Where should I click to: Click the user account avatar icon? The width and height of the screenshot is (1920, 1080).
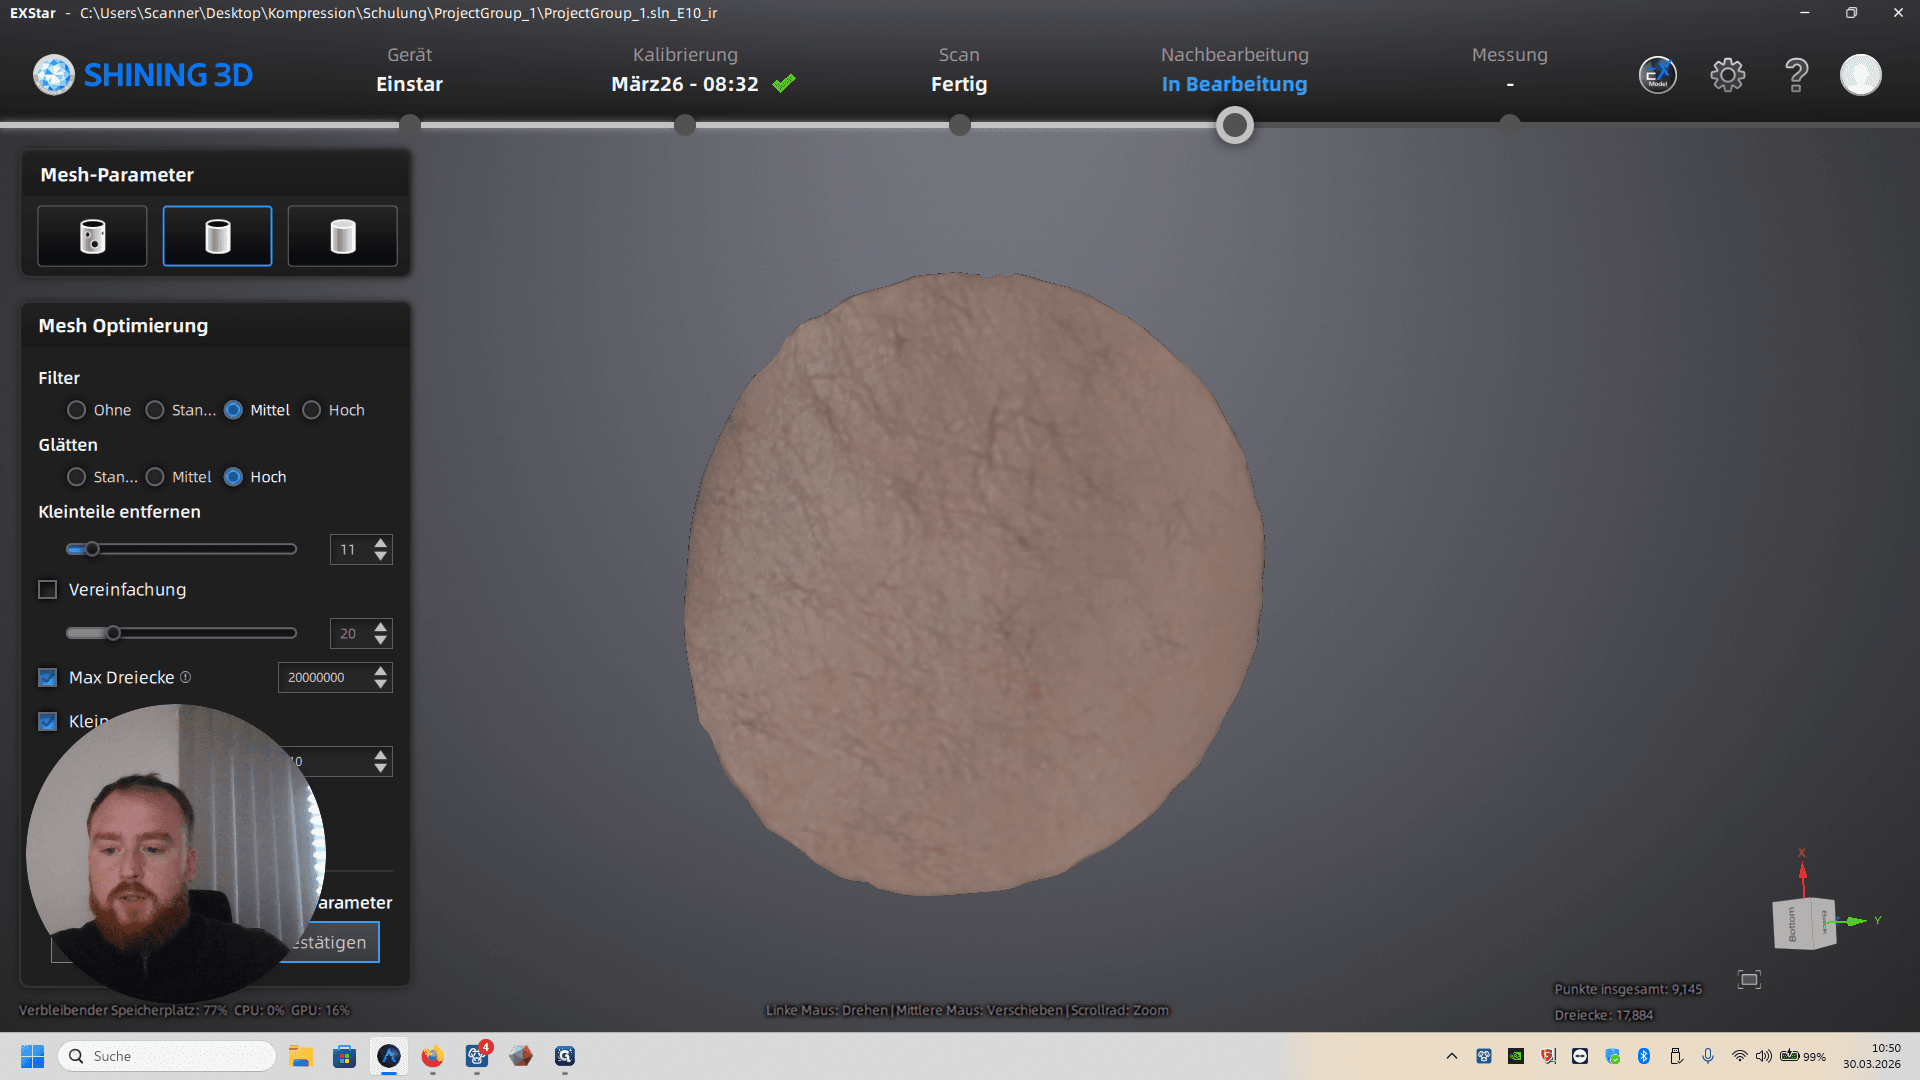click(1860, 75)
